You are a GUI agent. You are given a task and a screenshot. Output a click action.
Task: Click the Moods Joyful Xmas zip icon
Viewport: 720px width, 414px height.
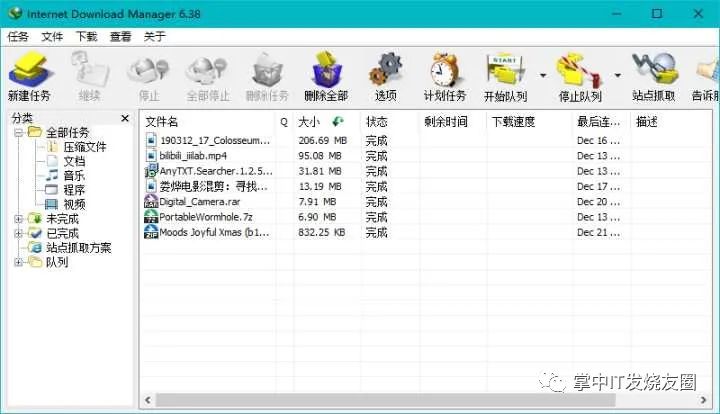[151, 232]
